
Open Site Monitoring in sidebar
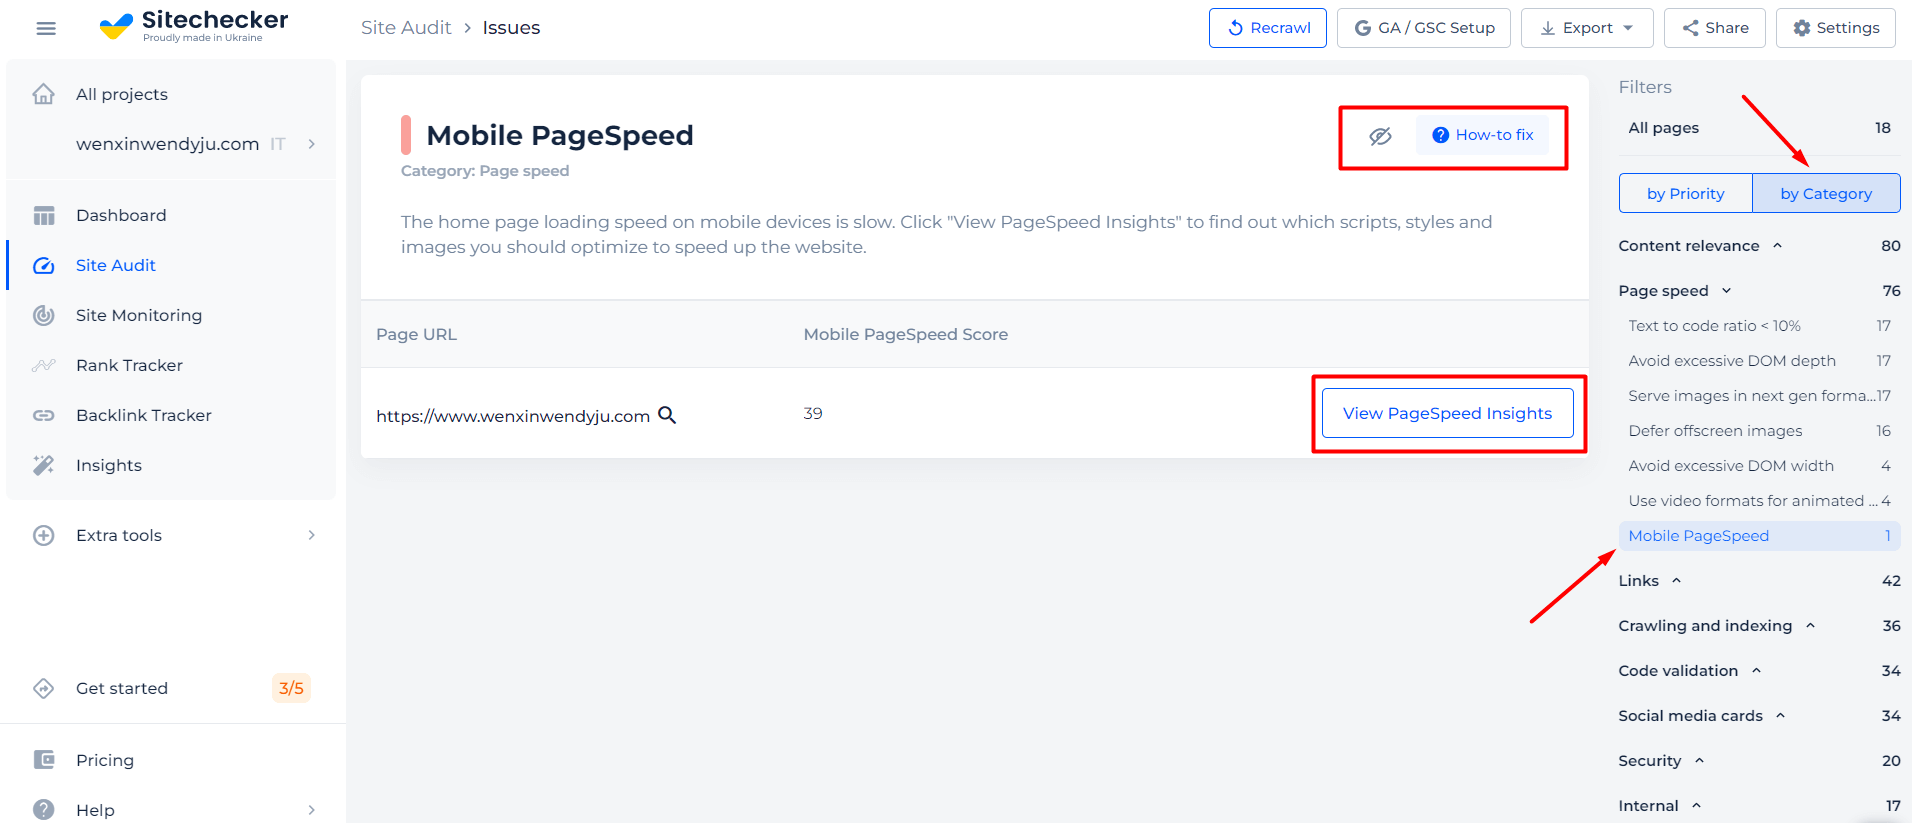point(139,315)
